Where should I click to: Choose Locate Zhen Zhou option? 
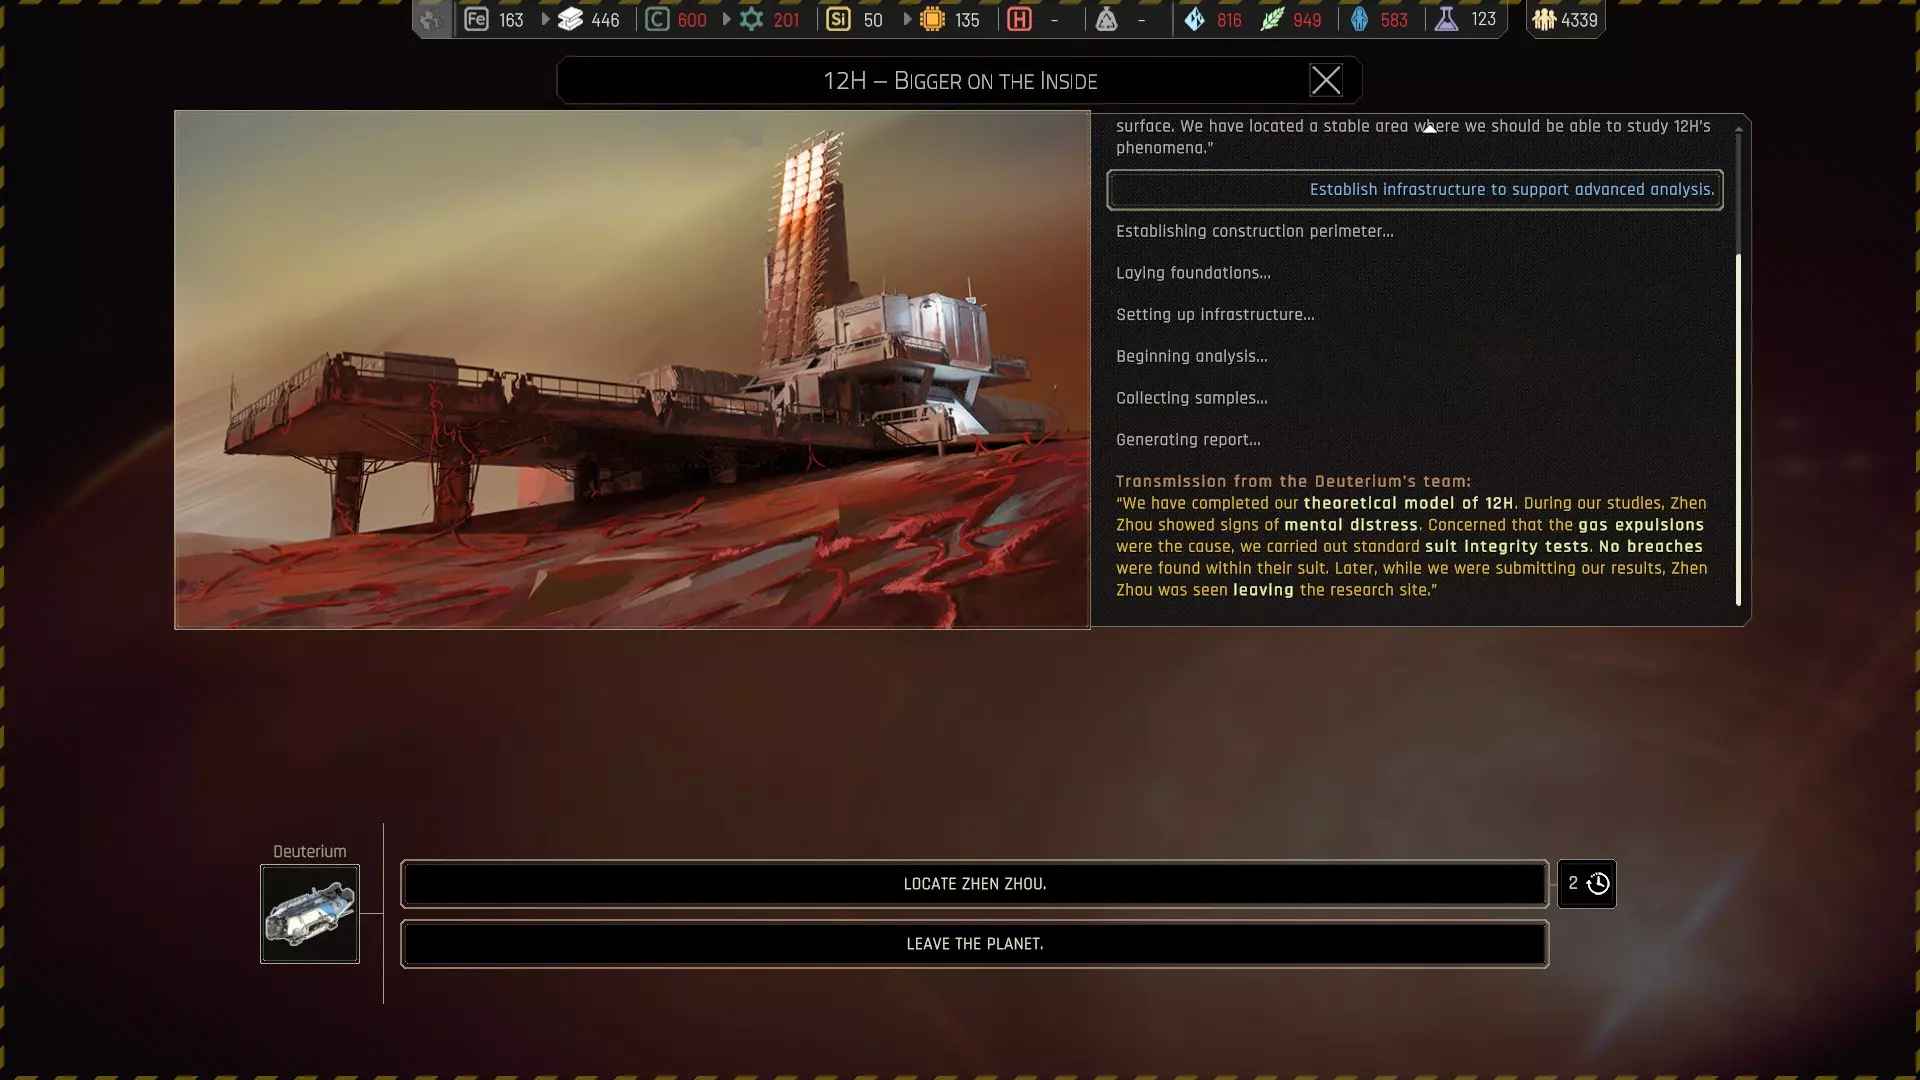[974, 884]
